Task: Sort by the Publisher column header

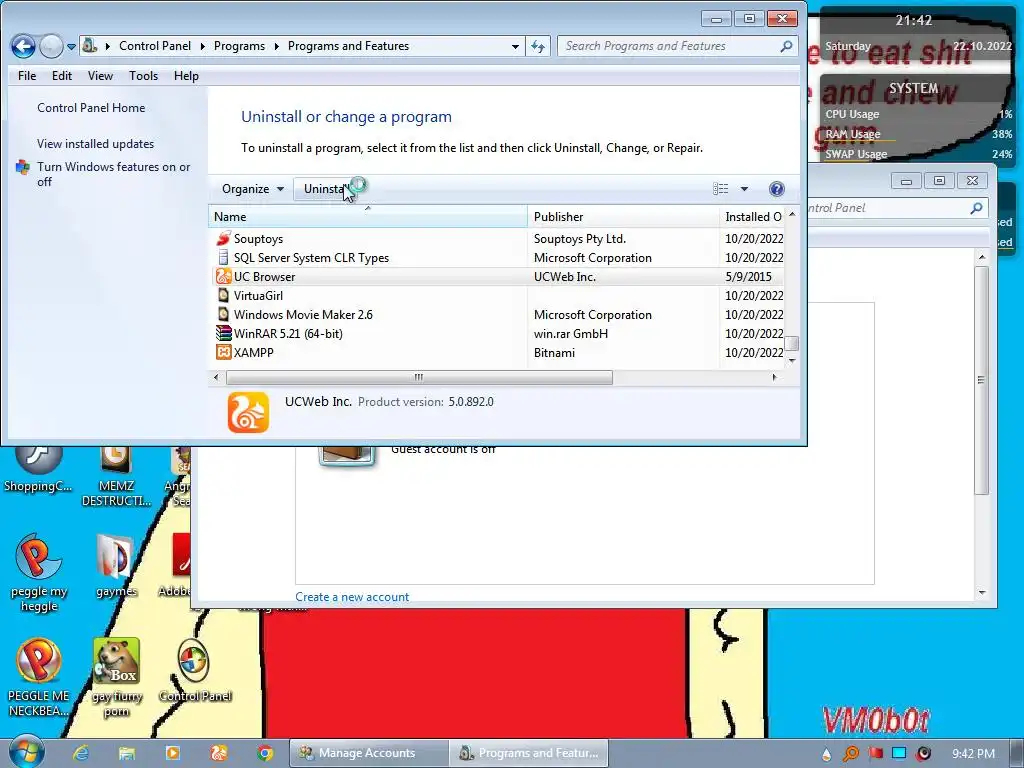Action: tap(623, 217)
